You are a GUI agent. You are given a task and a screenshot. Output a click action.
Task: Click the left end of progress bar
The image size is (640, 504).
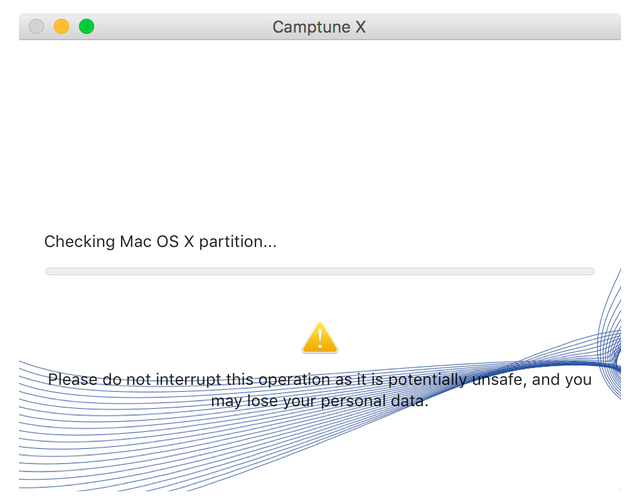click(x=50, y=271)
